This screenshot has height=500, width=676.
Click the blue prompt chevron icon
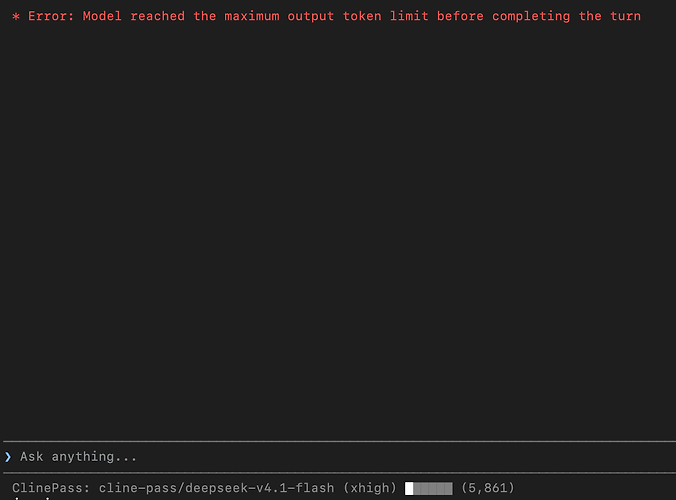[8, 457]
